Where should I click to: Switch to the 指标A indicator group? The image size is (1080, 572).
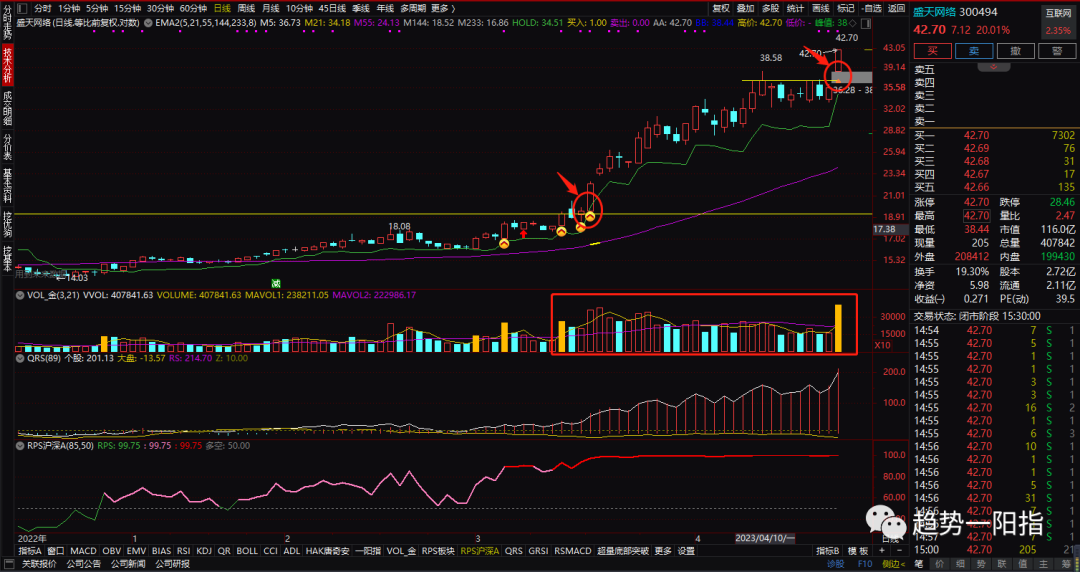click(x=30, y=551)
